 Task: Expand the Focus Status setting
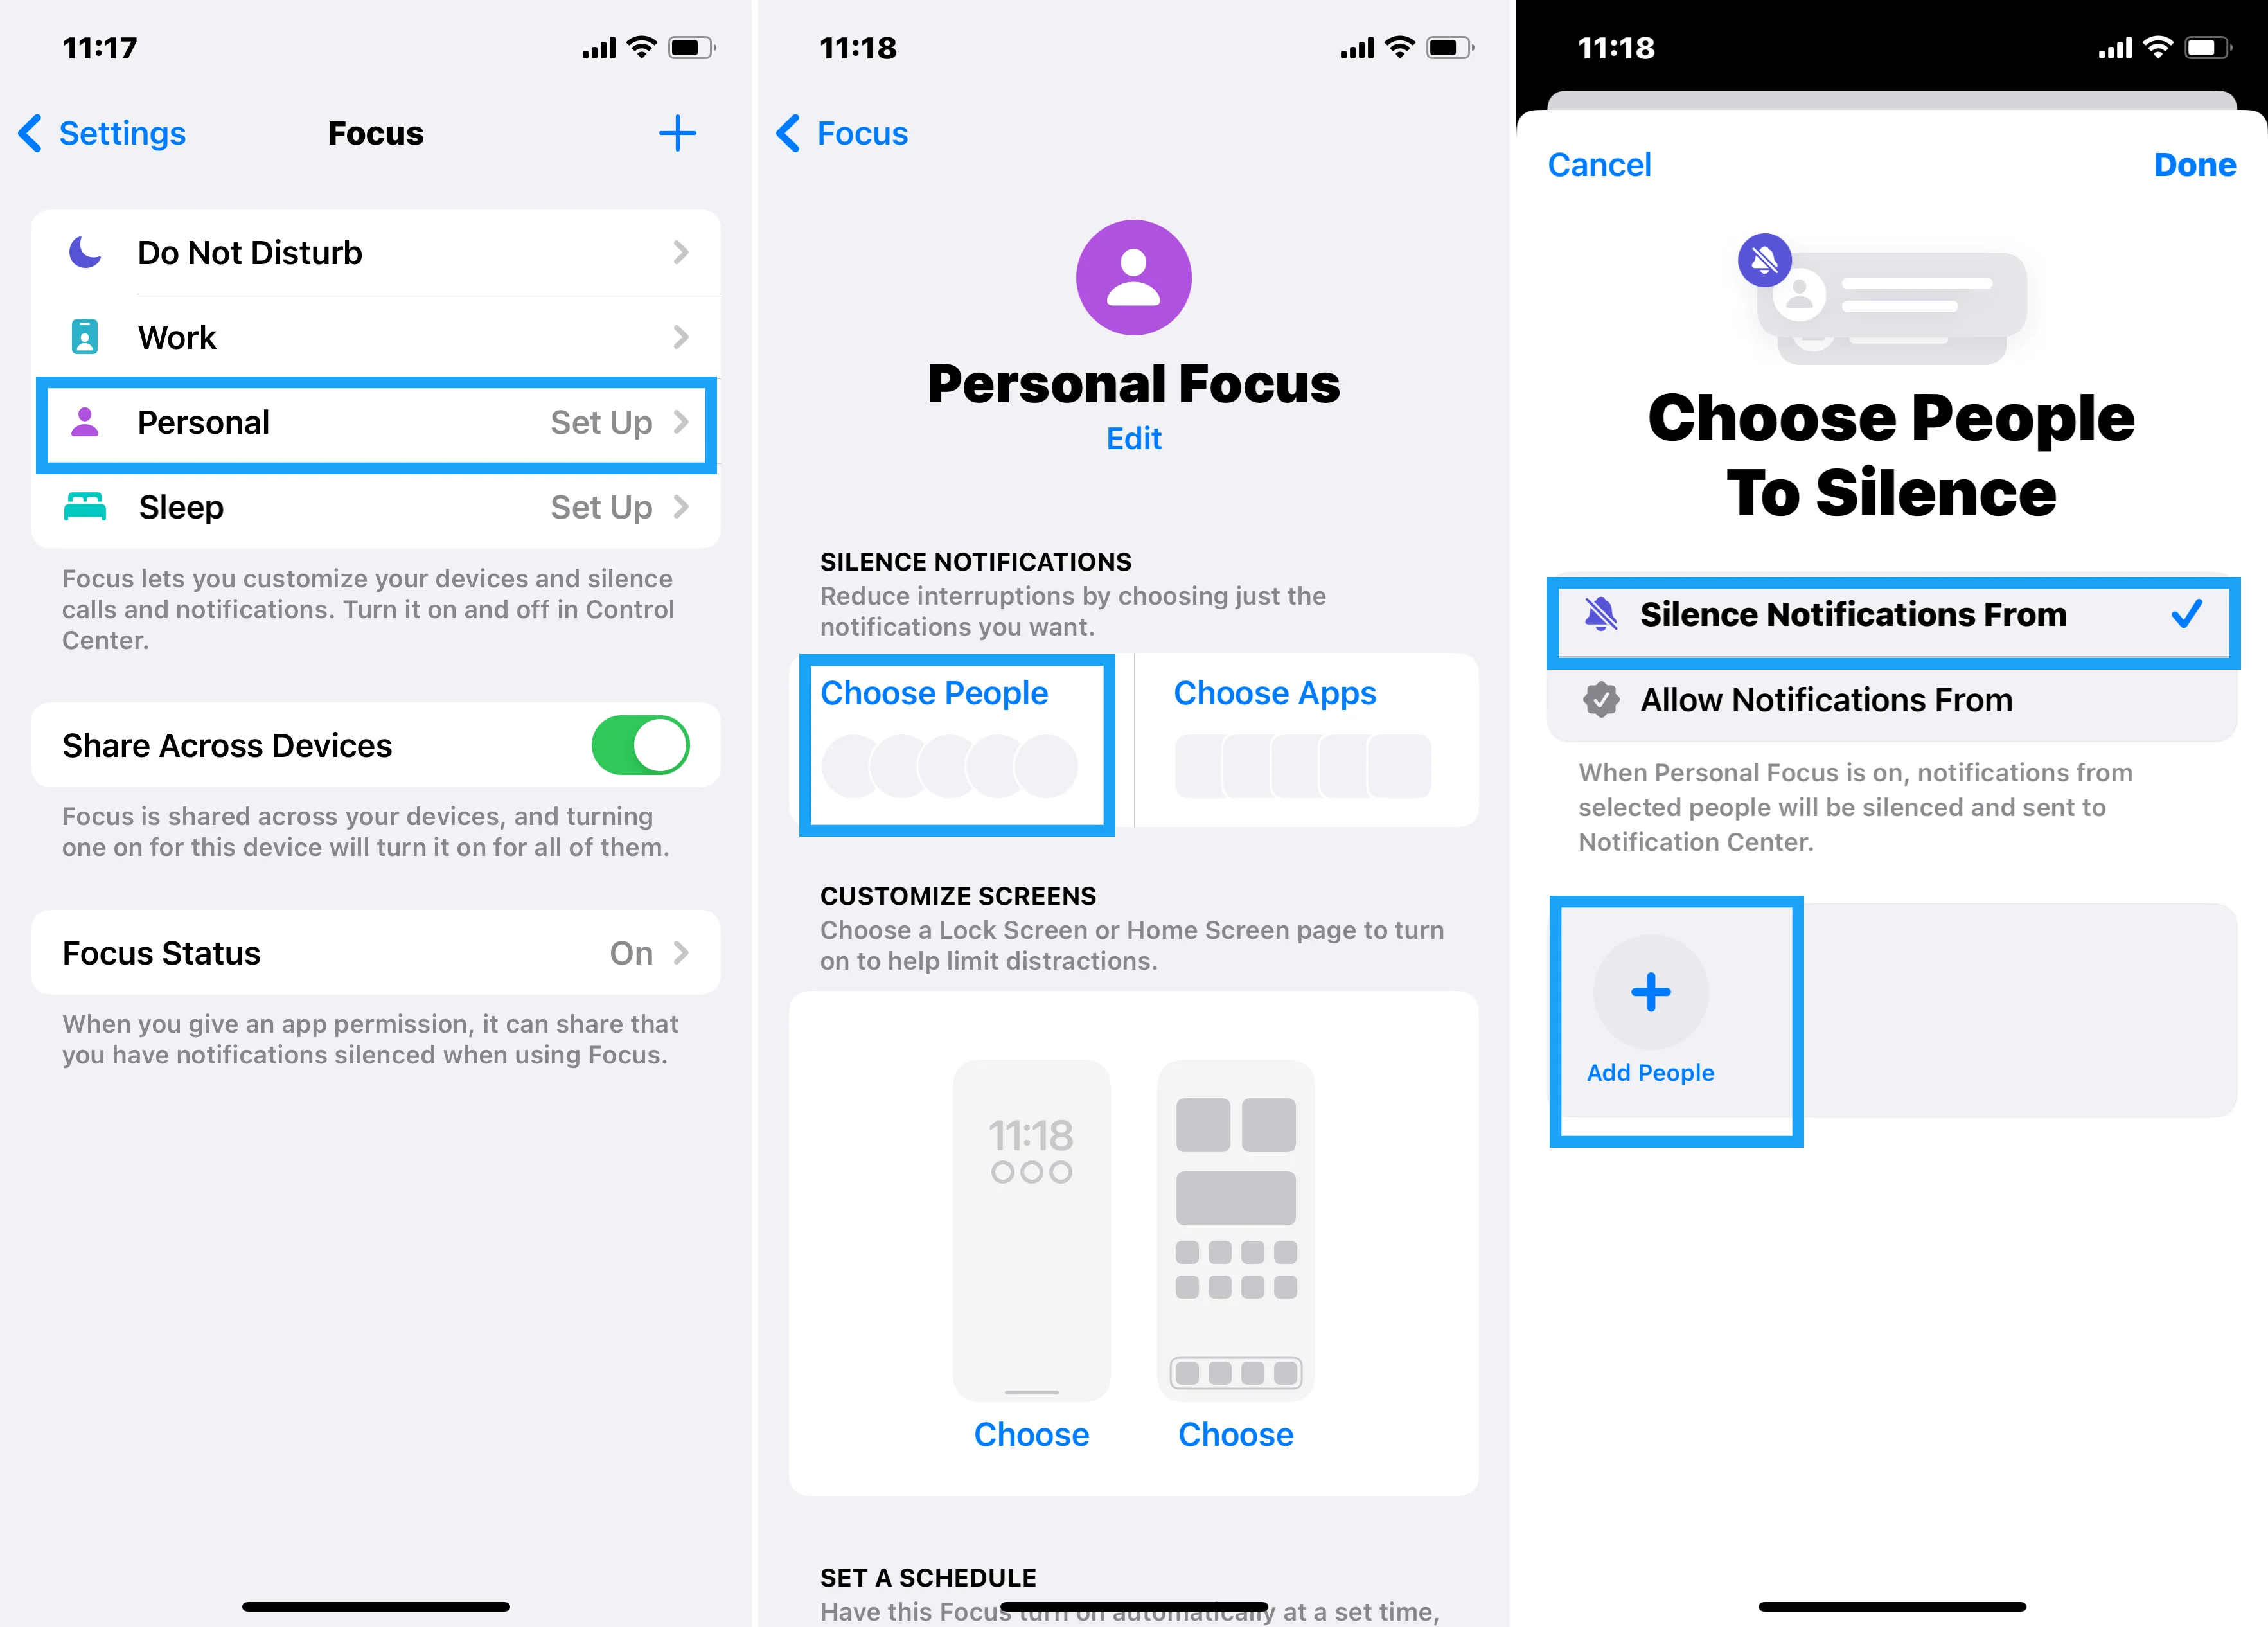coord(377,951)
